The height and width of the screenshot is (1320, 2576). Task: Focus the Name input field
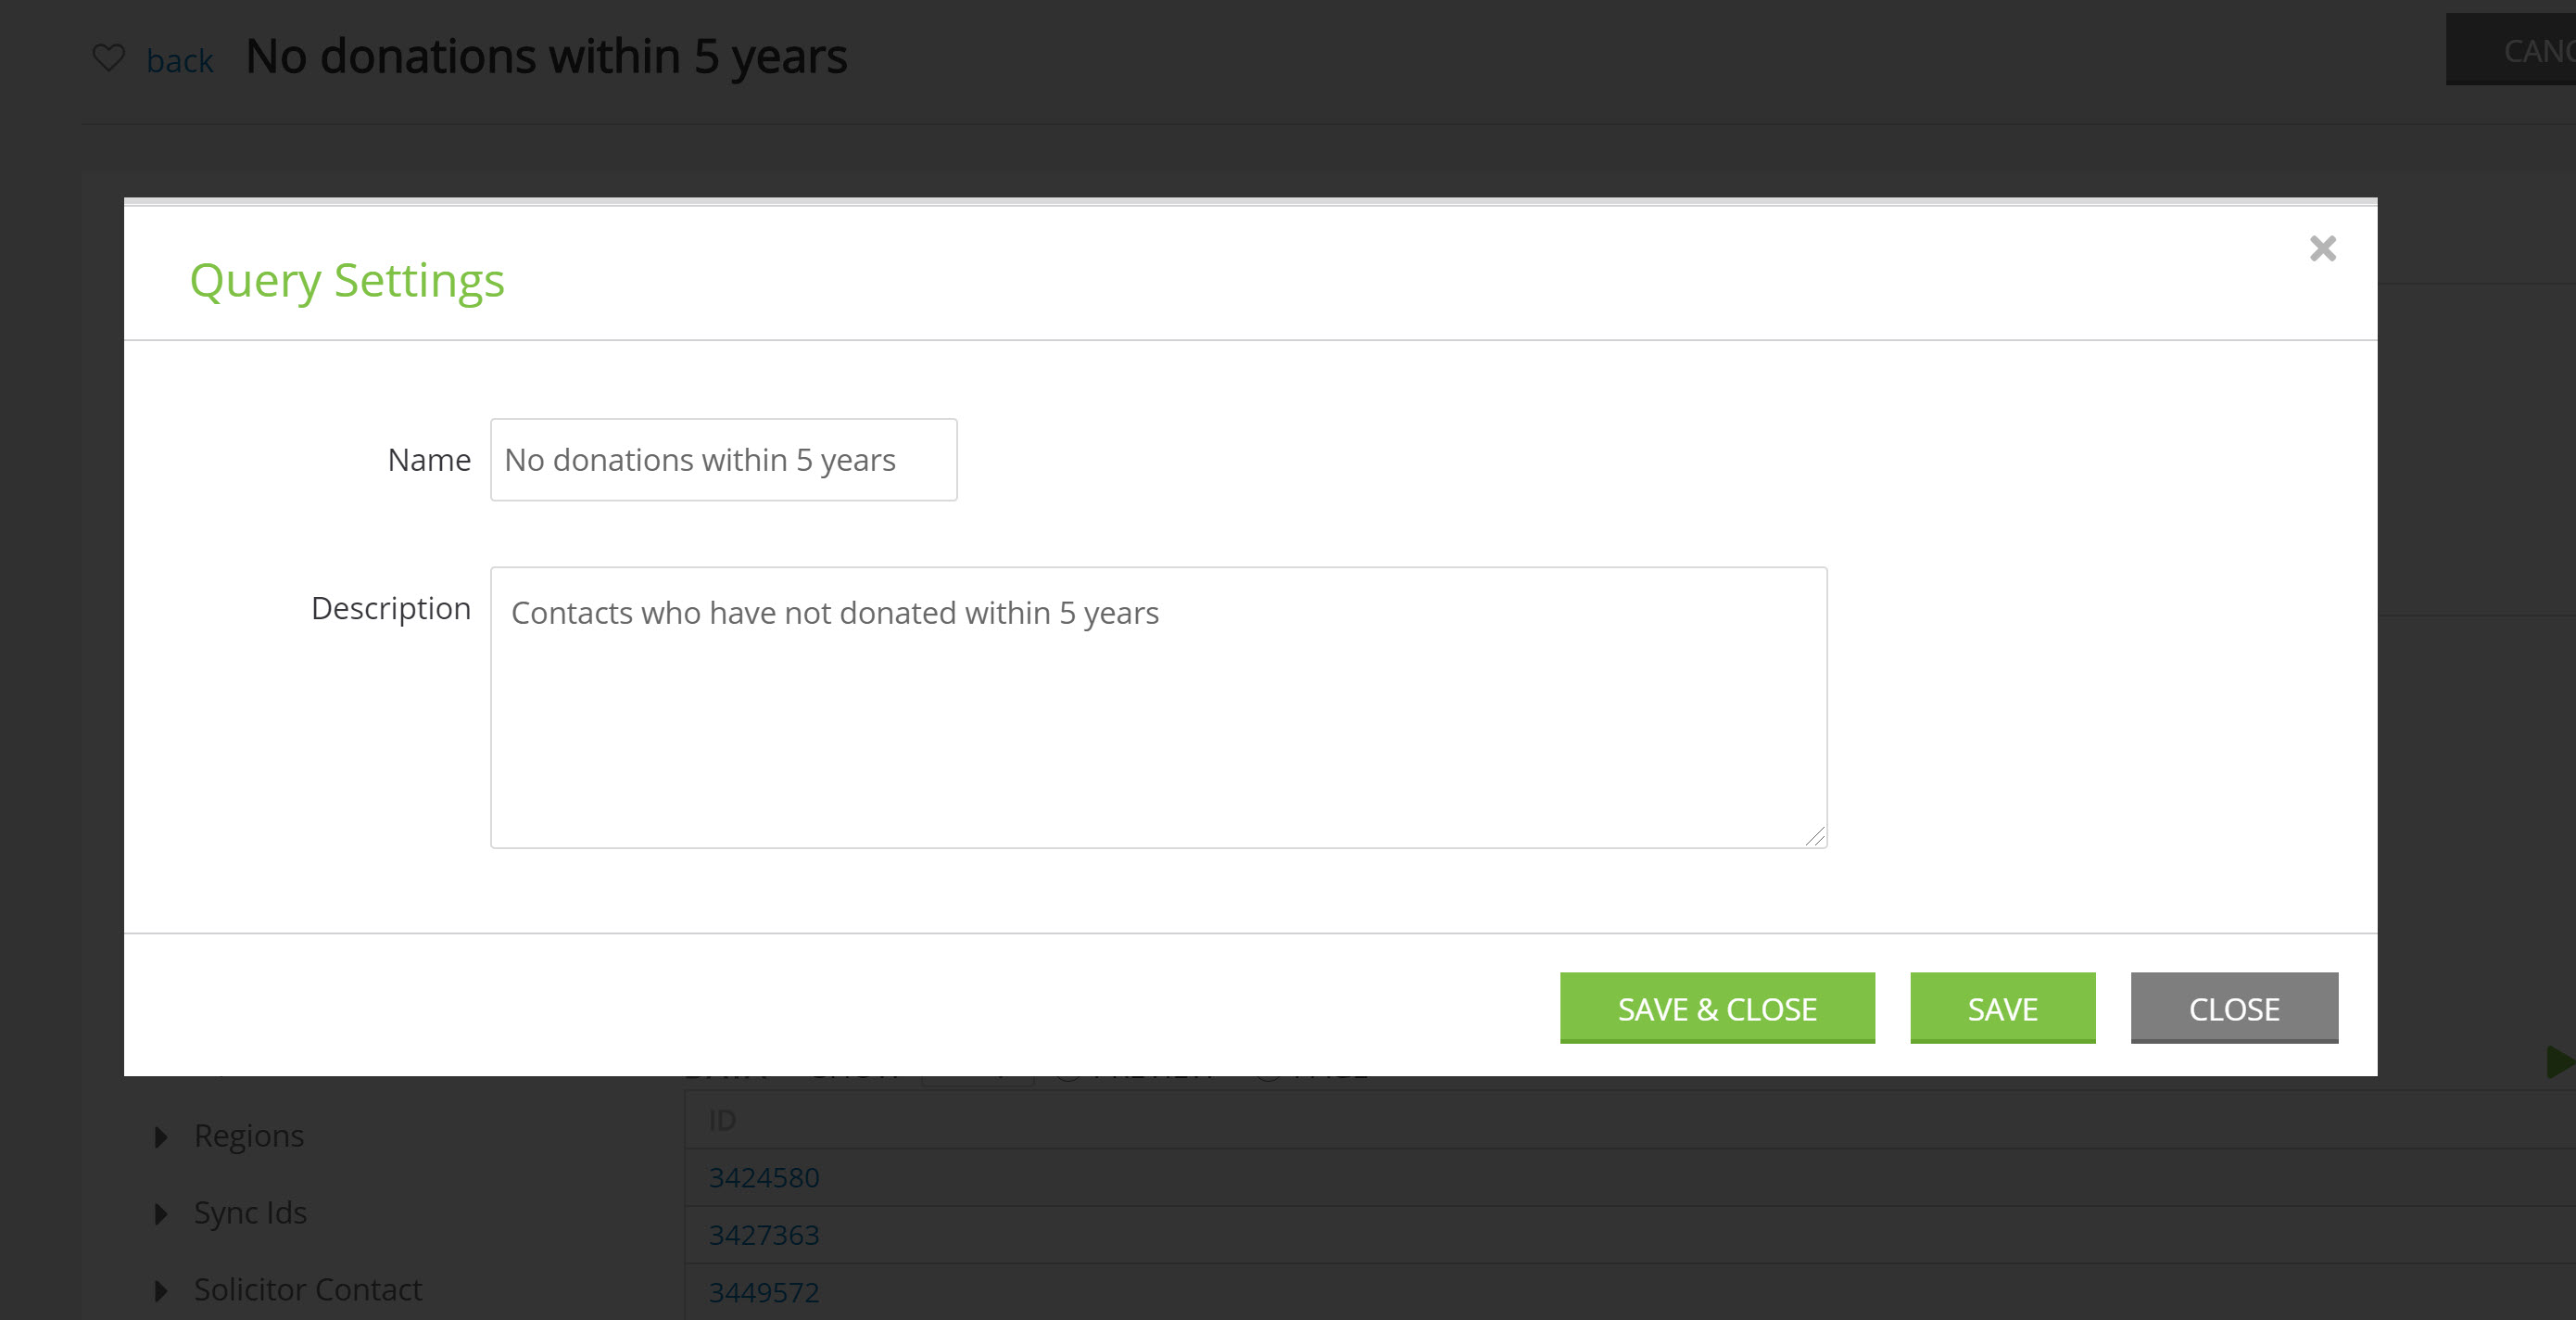pyautogui.click(x=723, y=460)
